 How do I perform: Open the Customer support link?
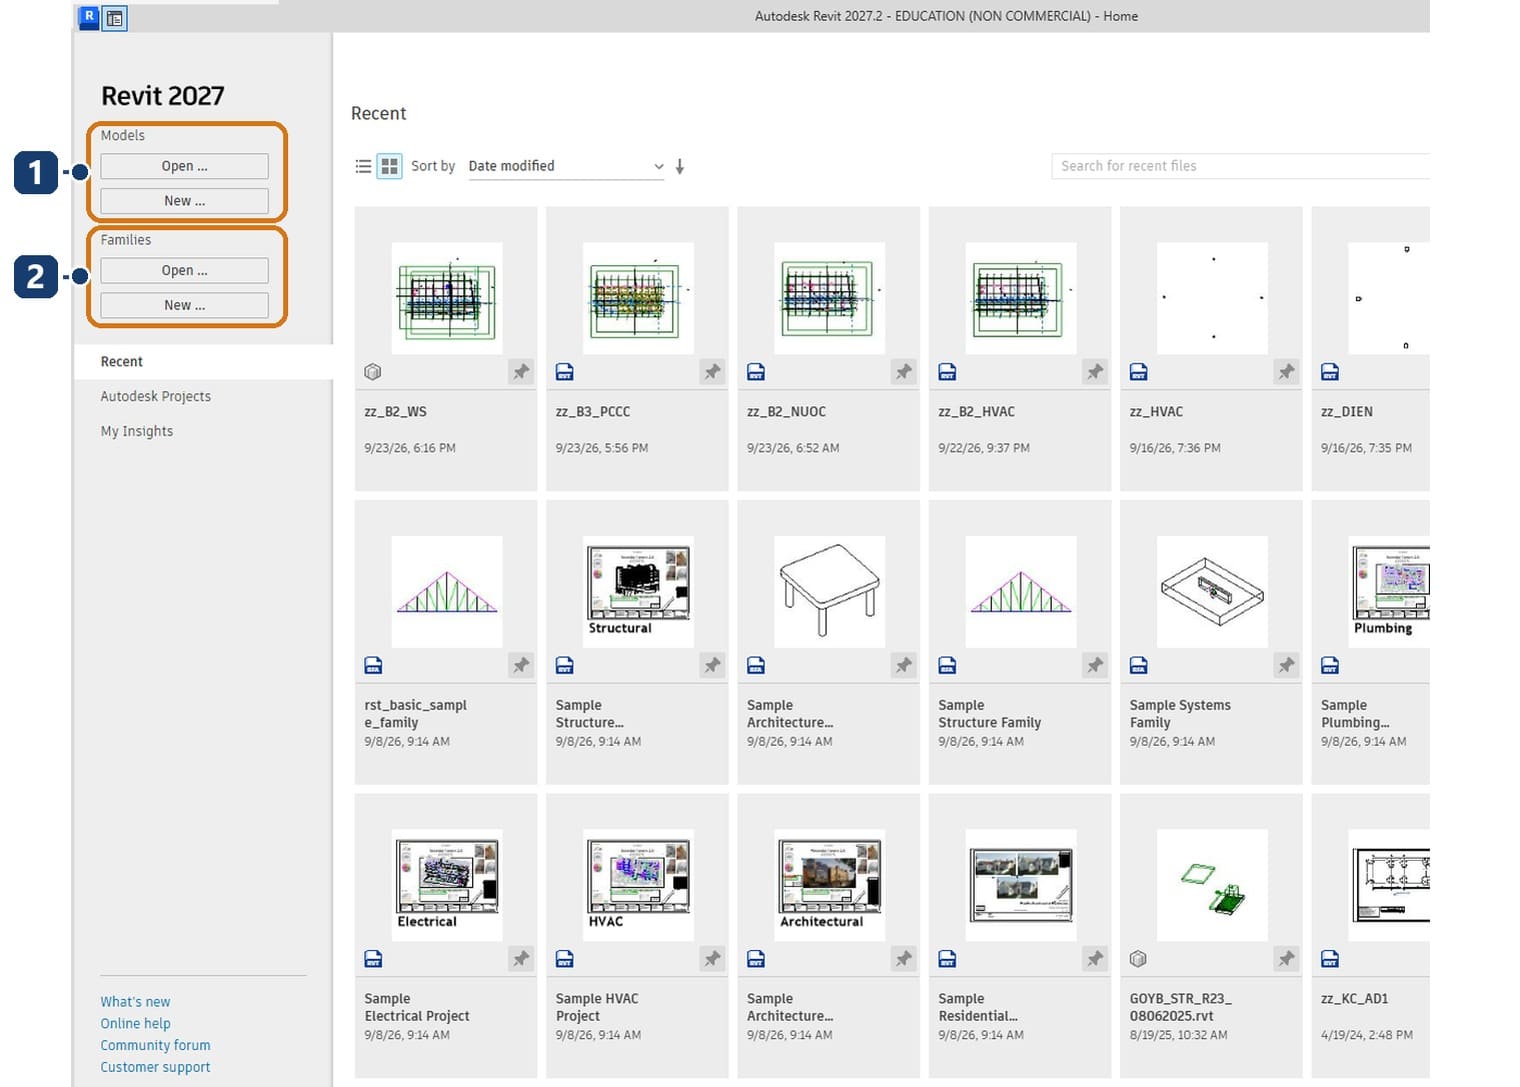[155, 1068]
